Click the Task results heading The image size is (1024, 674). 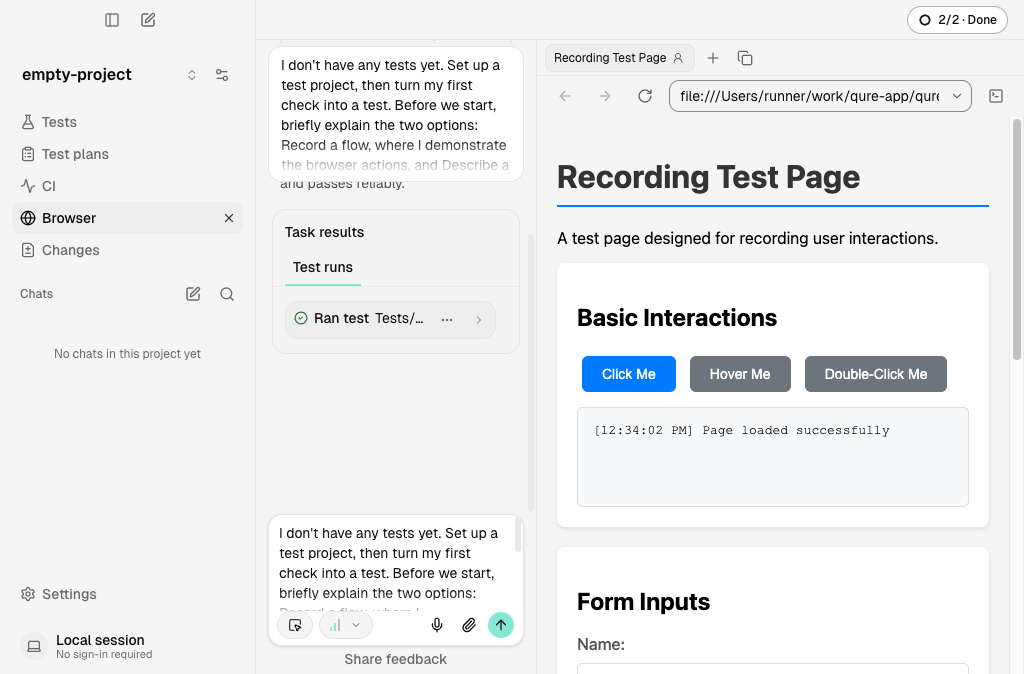(x=324, y=233)
